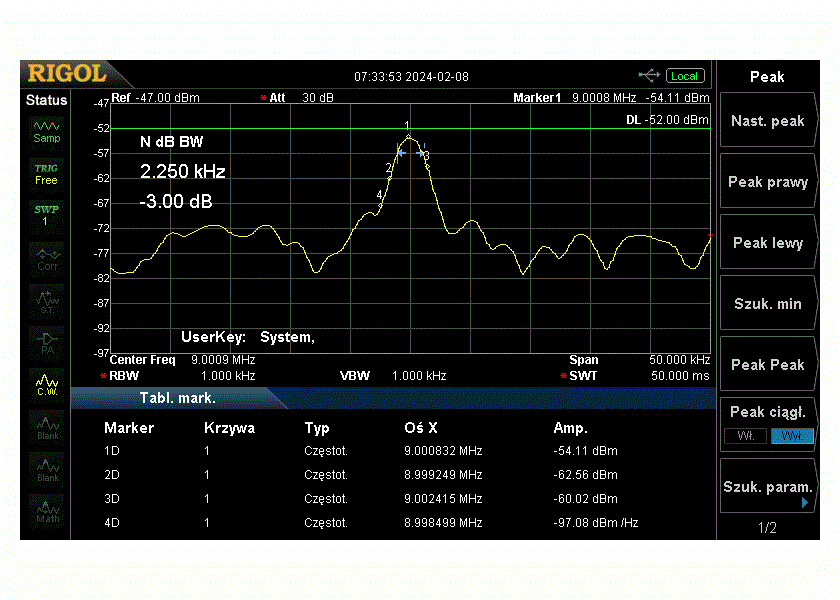This screenshot has width=840, height=600.
Task: Click the Math trace status icon
Action: coord(46,512)
